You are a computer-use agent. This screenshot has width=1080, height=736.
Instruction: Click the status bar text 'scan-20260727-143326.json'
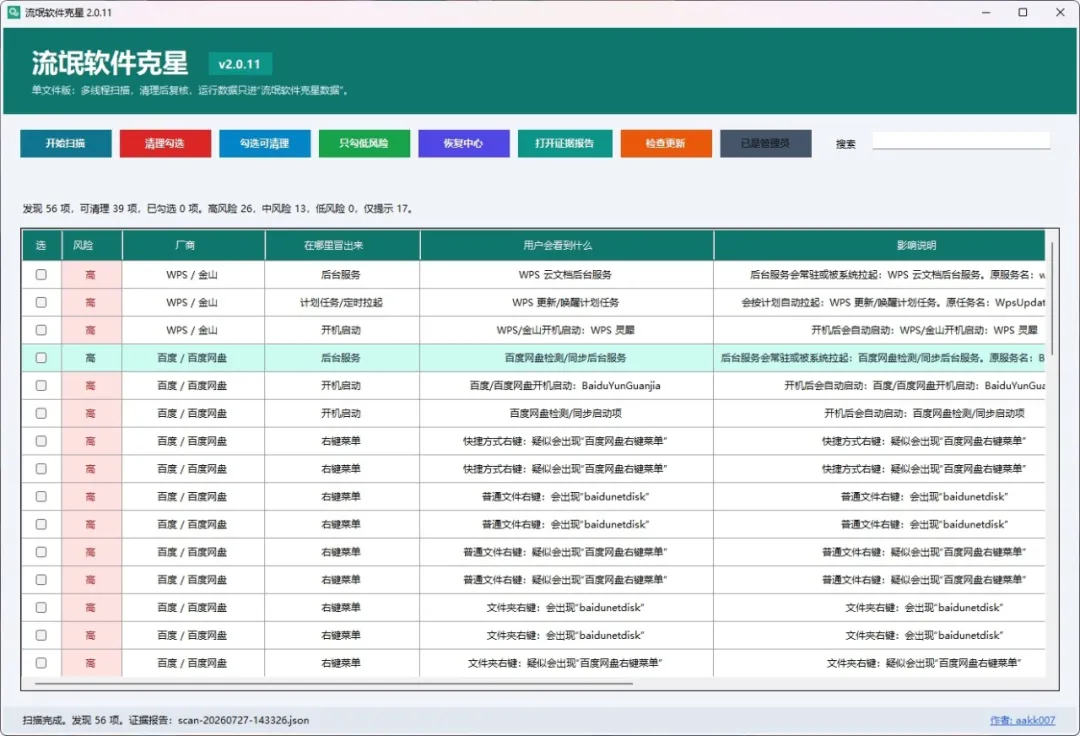pyautogui.click(x=244, y=720)
